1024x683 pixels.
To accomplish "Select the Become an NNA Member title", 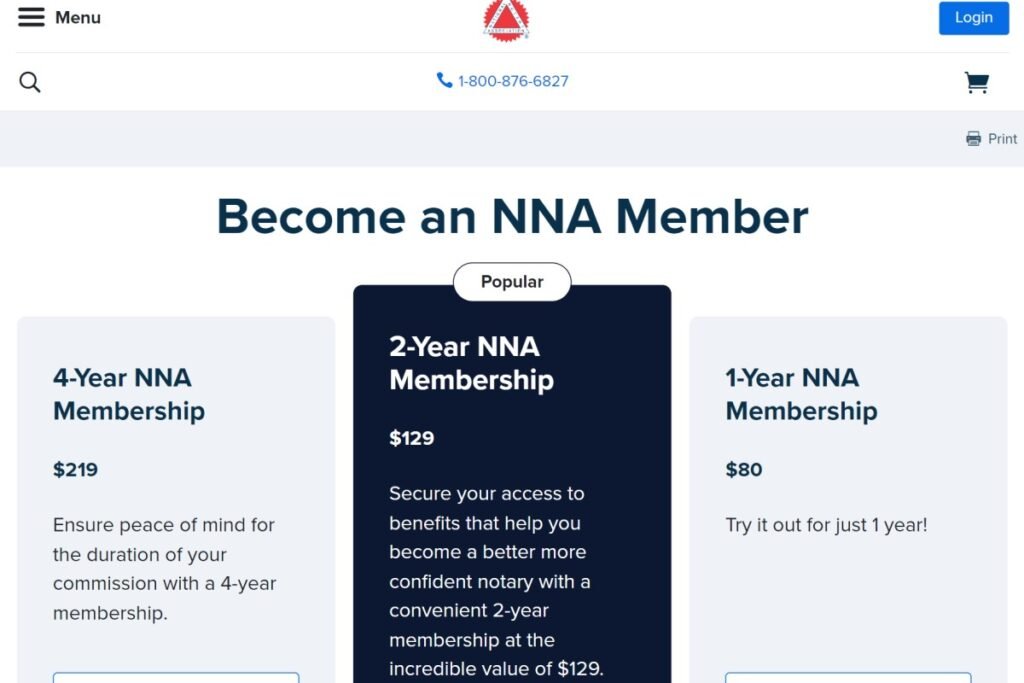I will point(512,216).
